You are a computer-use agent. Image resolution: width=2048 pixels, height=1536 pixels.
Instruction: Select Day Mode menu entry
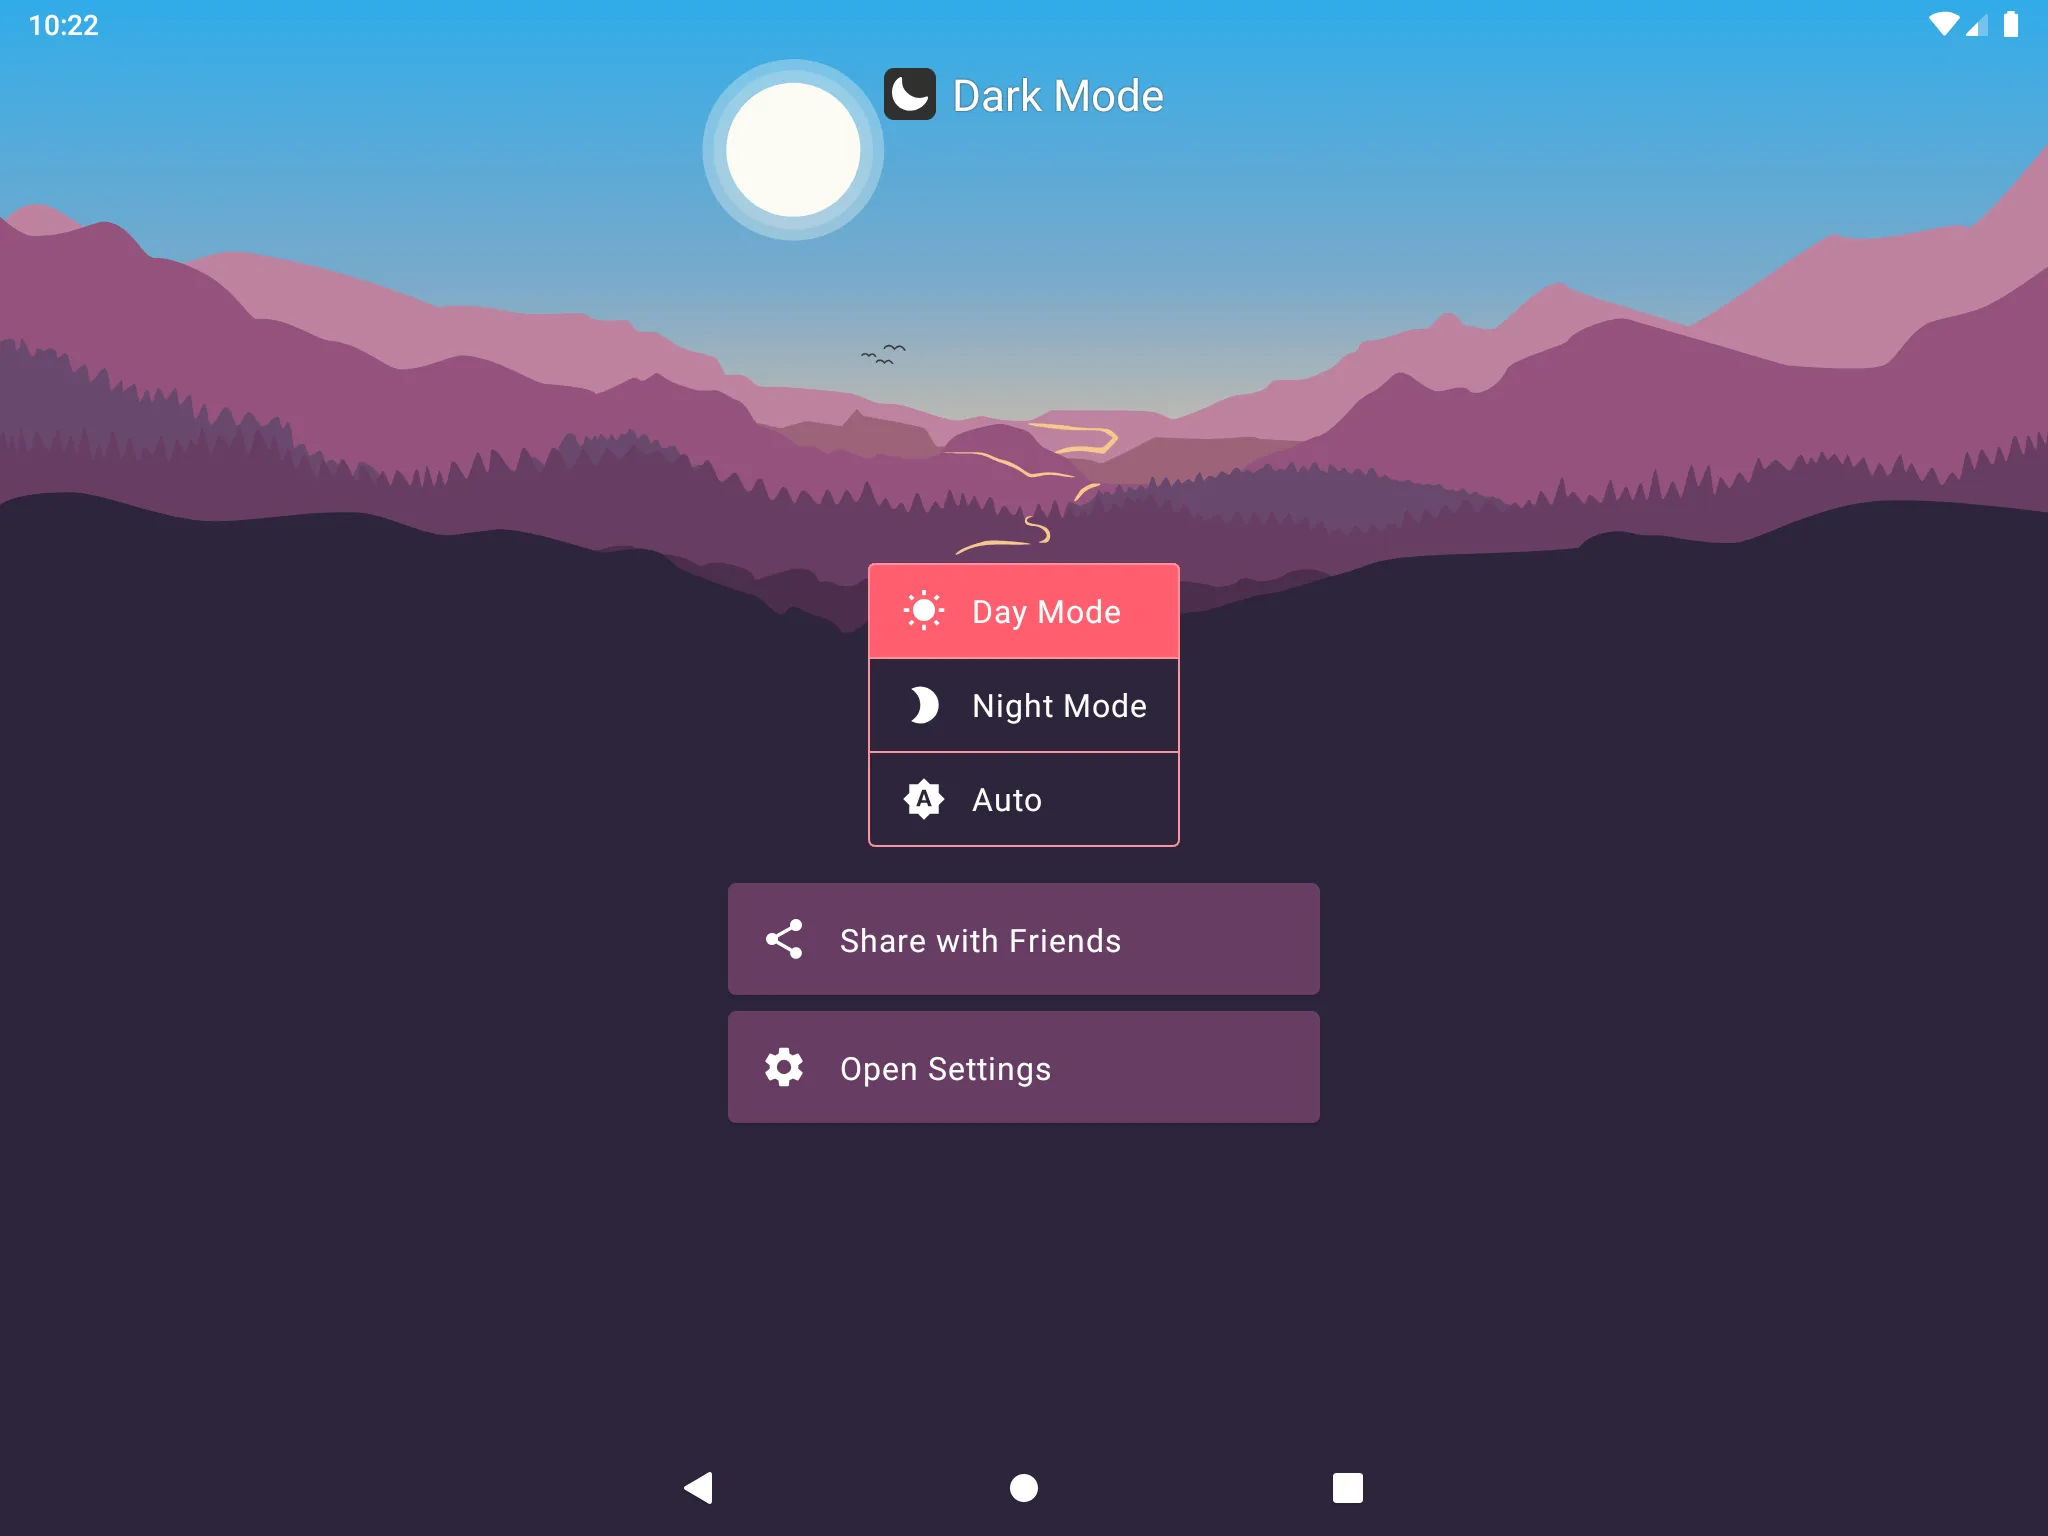point(1024,610)
